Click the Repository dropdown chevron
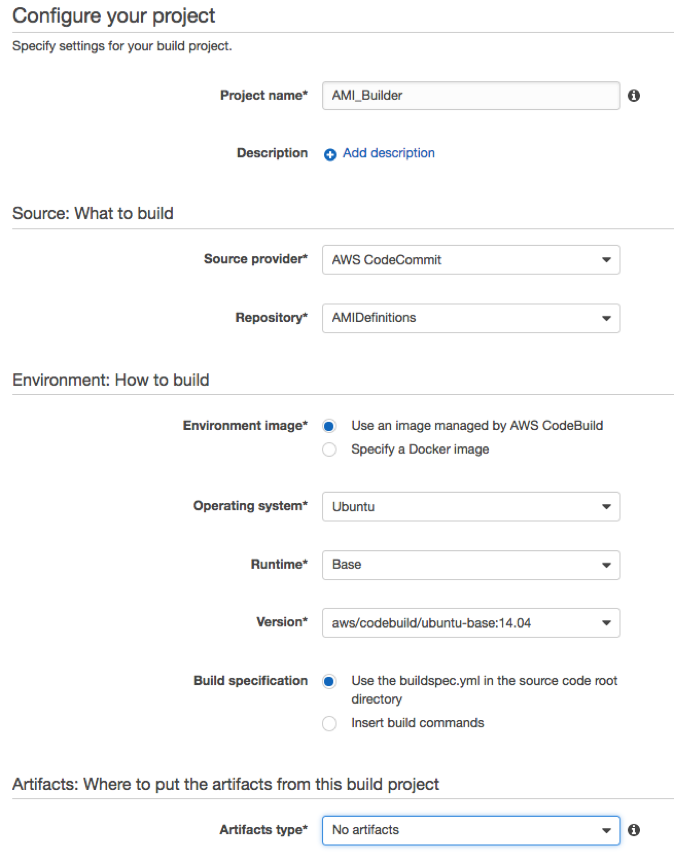 [x=607, y=316]
